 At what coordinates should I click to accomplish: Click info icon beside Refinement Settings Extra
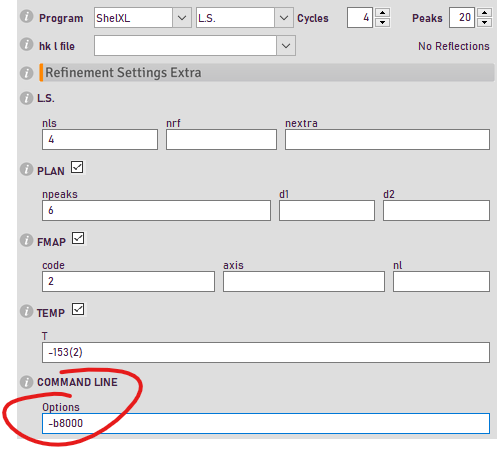coord(27,73)
